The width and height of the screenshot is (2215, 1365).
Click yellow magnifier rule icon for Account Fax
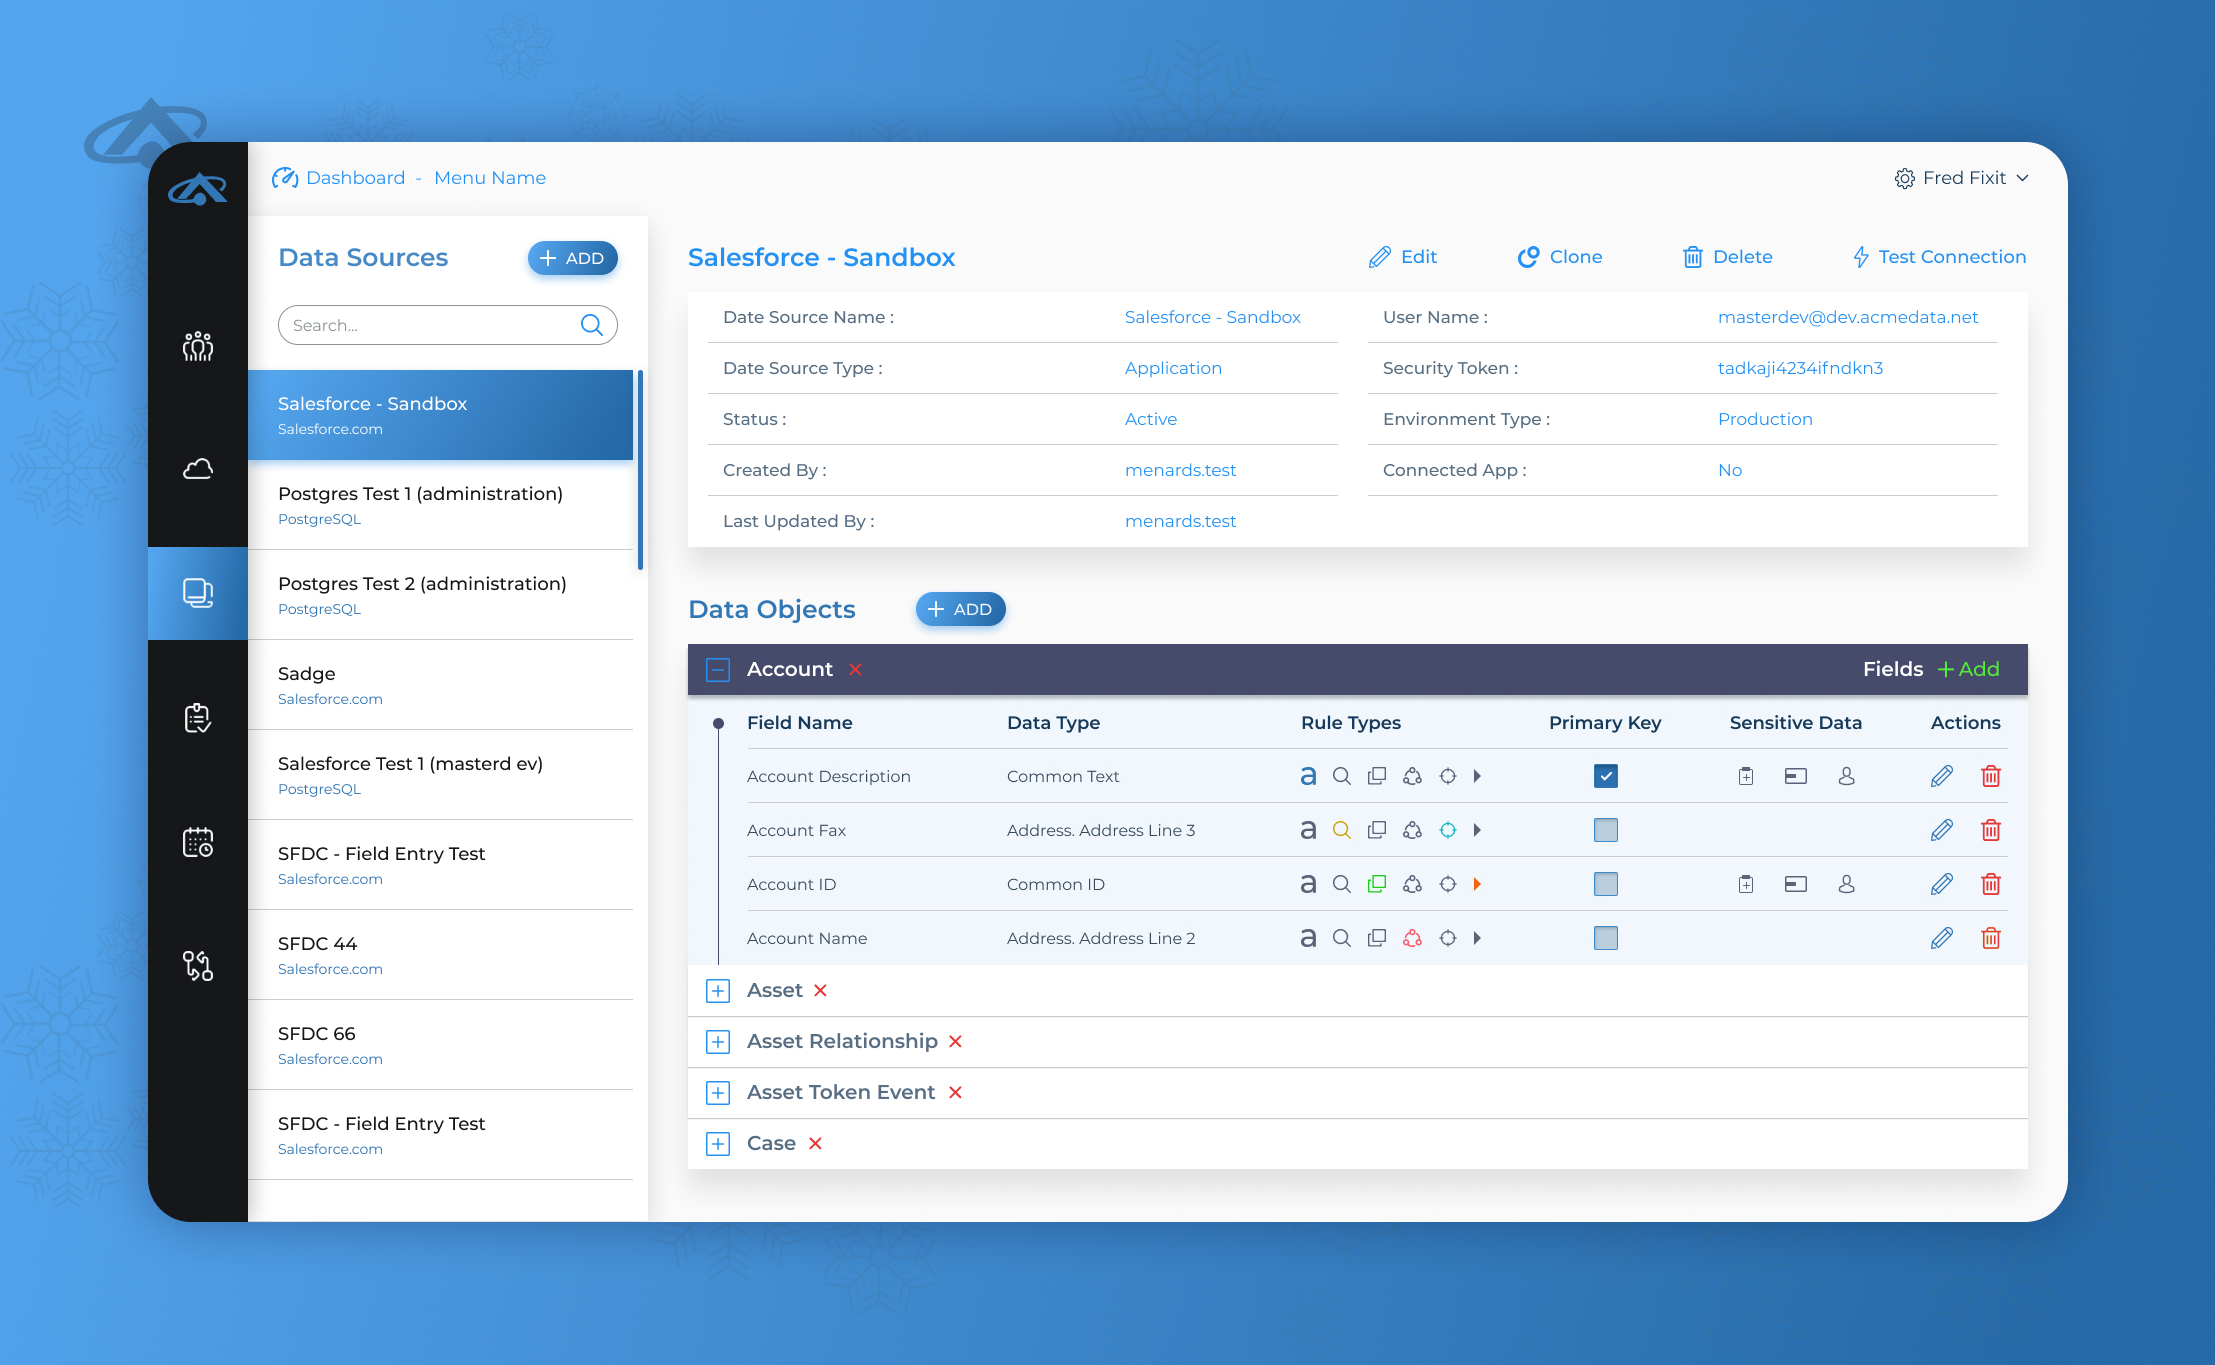click(x=1341, y=830)
